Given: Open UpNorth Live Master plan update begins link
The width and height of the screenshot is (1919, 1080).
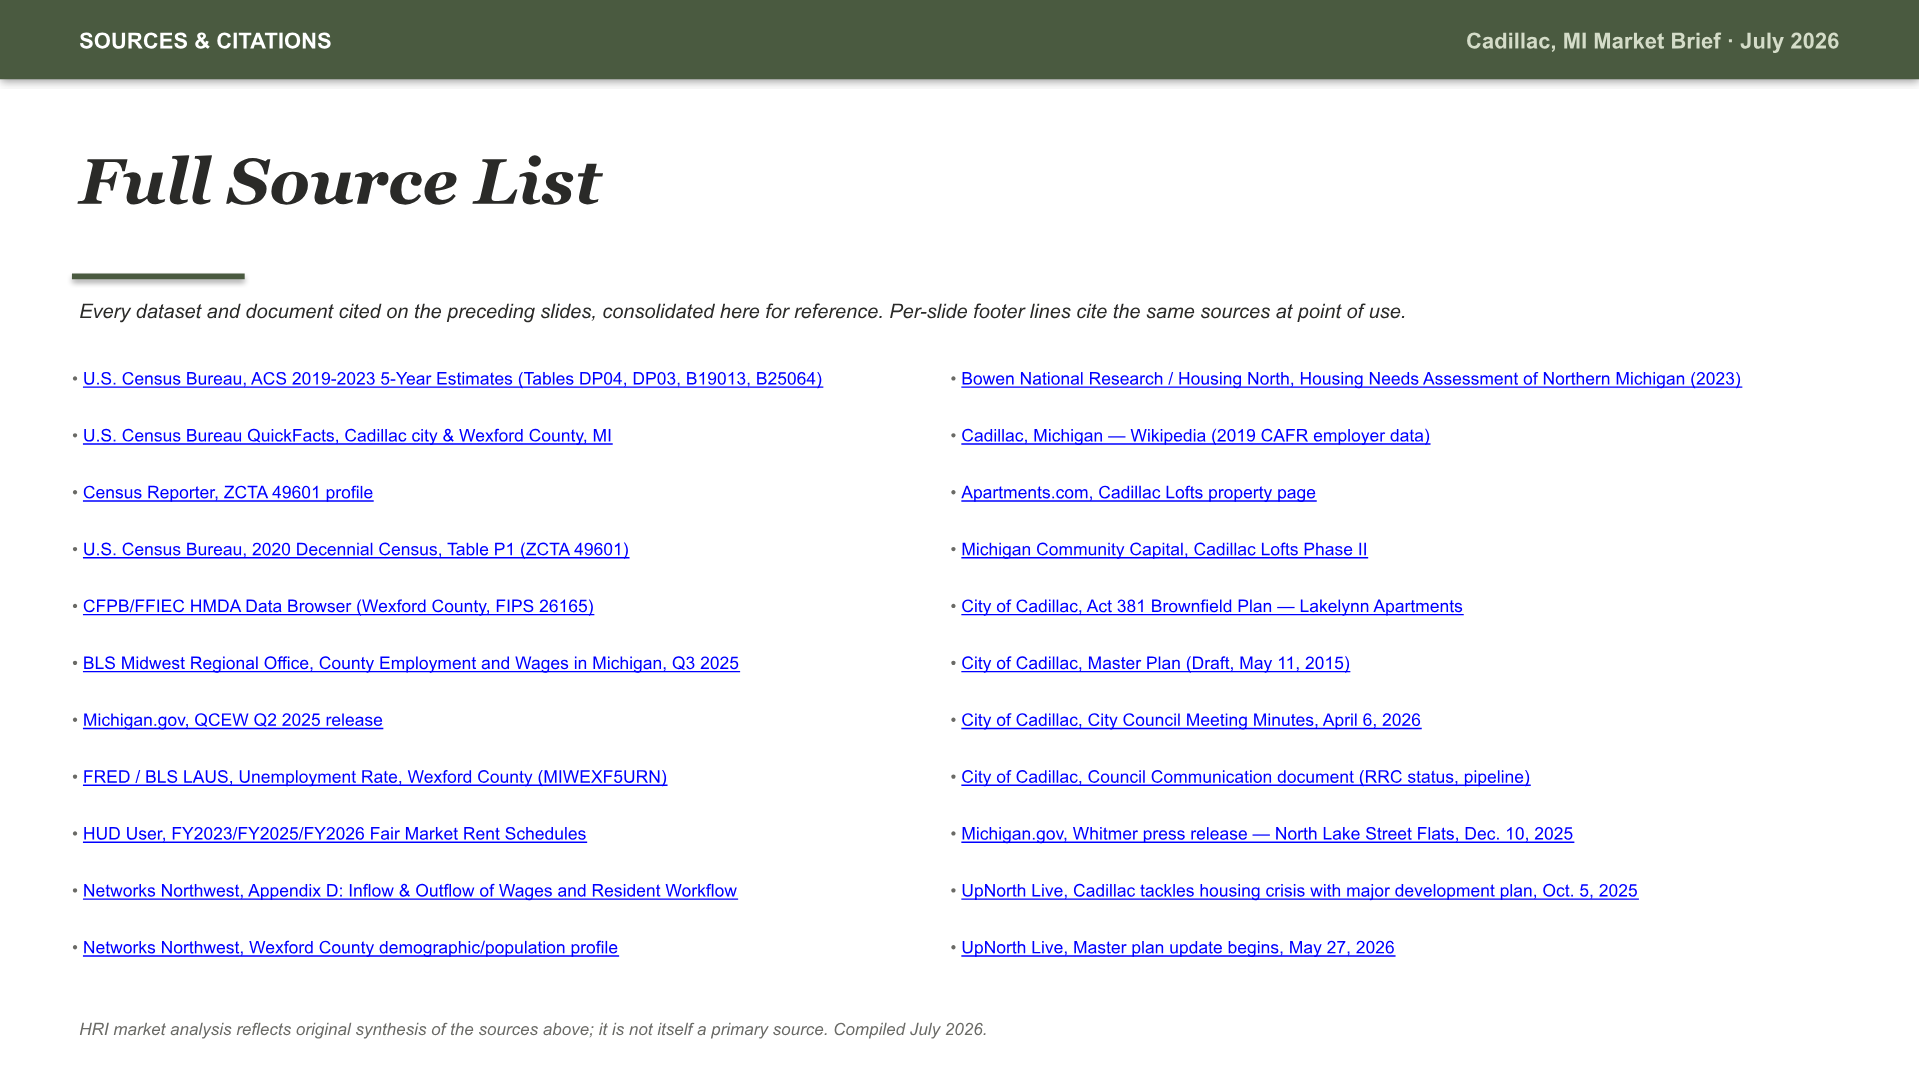Looking at the screenshot, I should 1178,948.
